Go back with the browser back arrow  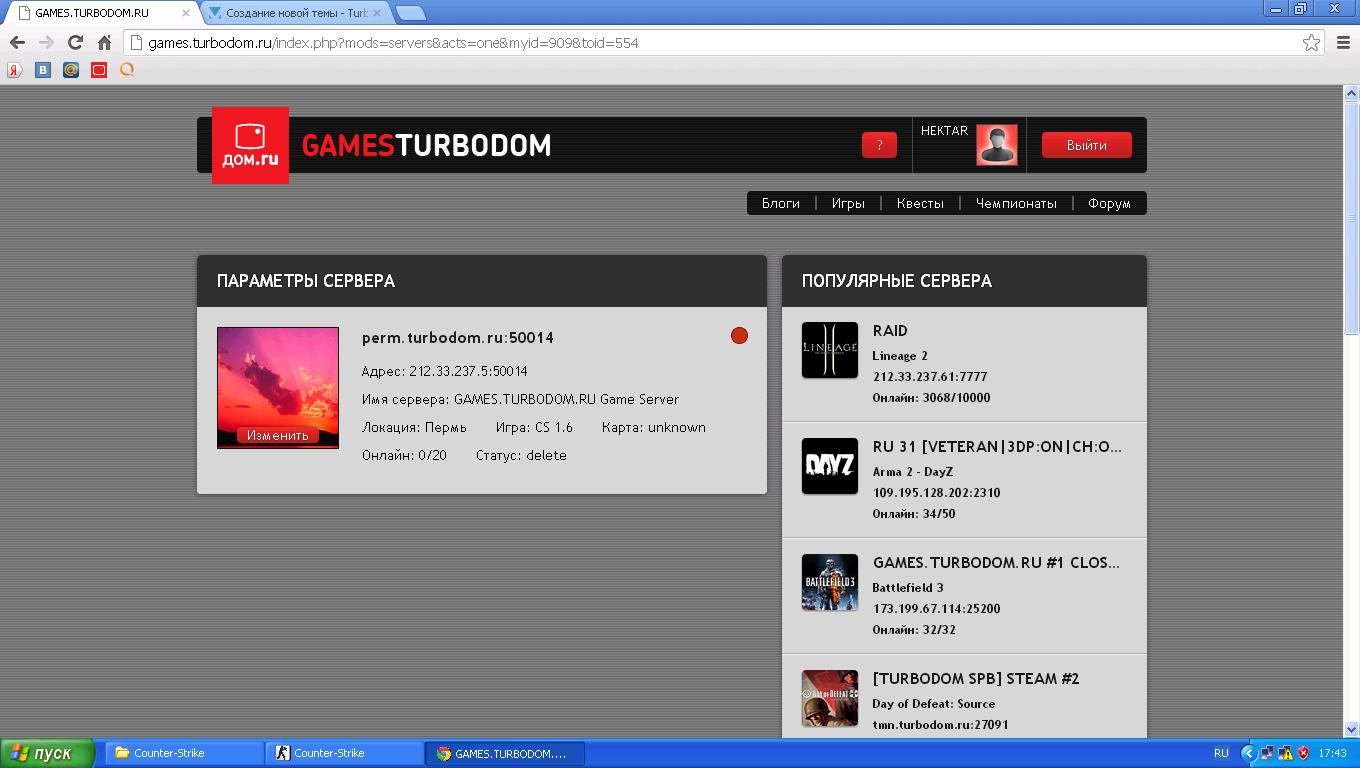click(x=17, y=42)
